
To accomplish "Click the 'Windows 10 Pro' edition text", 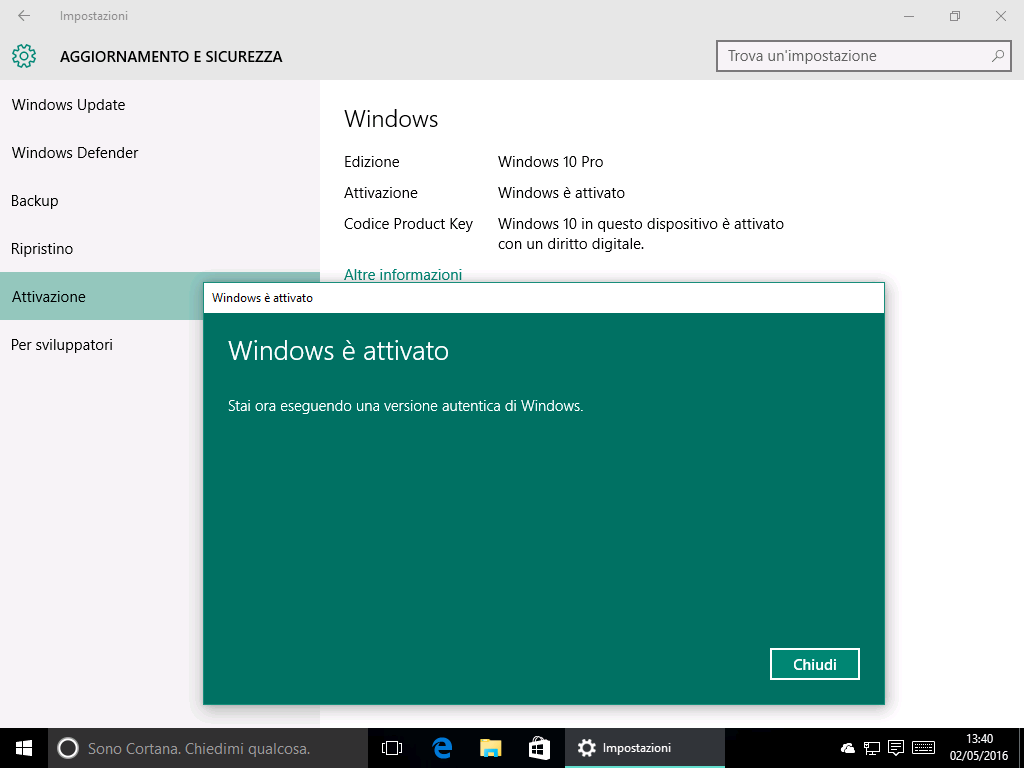I will [551, 162].
